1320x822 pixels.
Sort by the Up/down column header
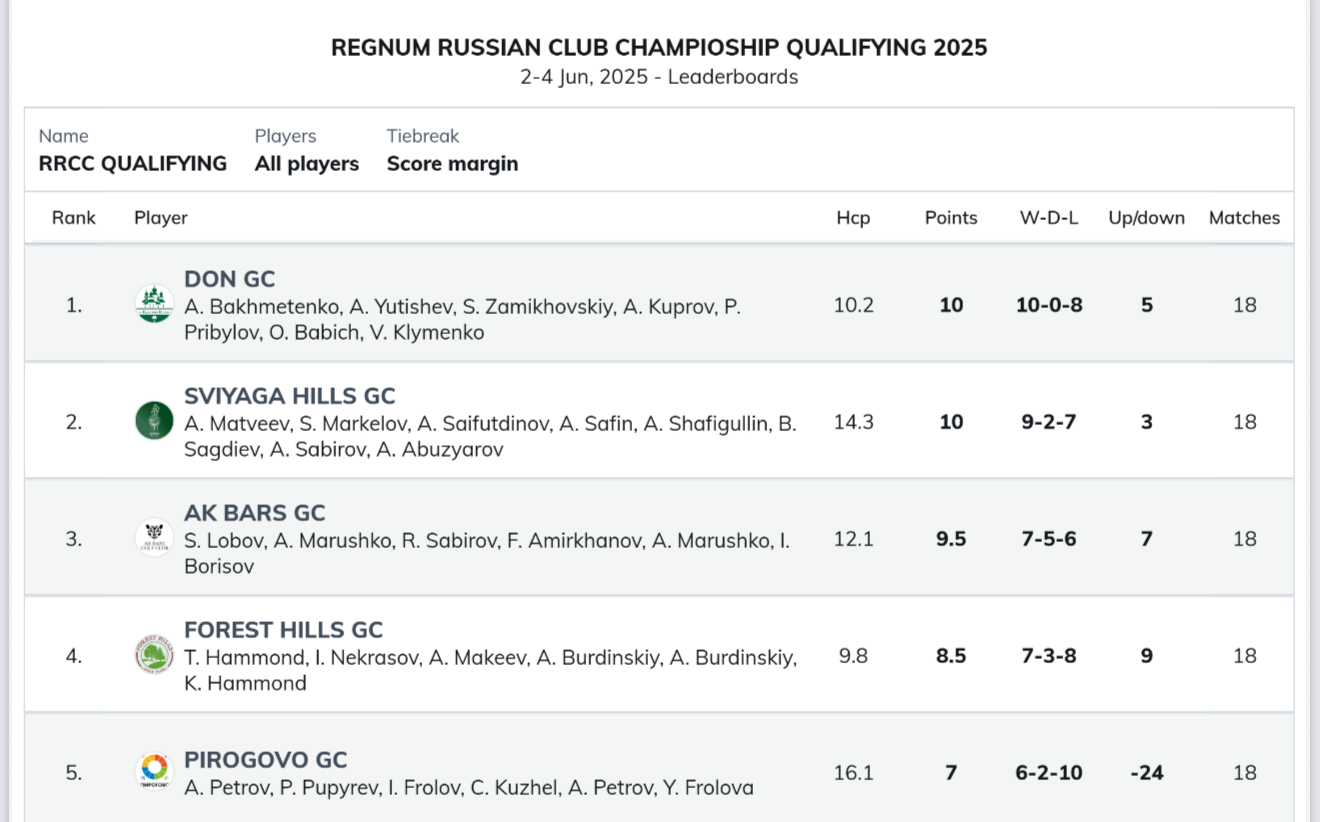click(1146, 218)
